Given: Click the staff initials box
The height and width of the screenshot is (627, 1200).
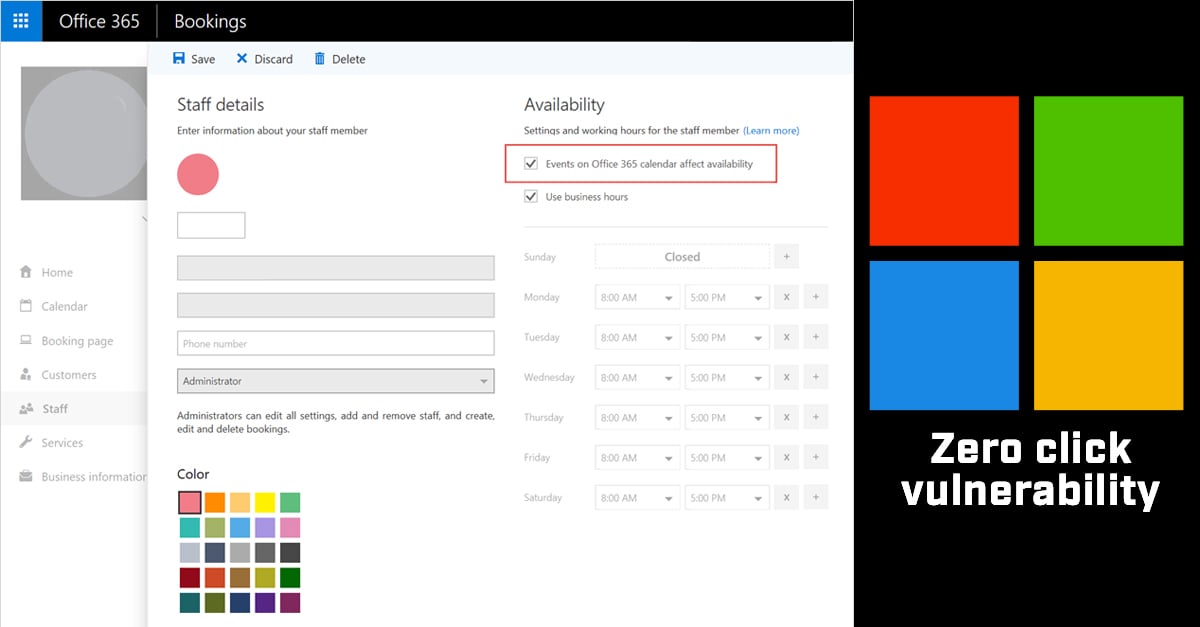Looking at the screenshot, I should [211, 225].
